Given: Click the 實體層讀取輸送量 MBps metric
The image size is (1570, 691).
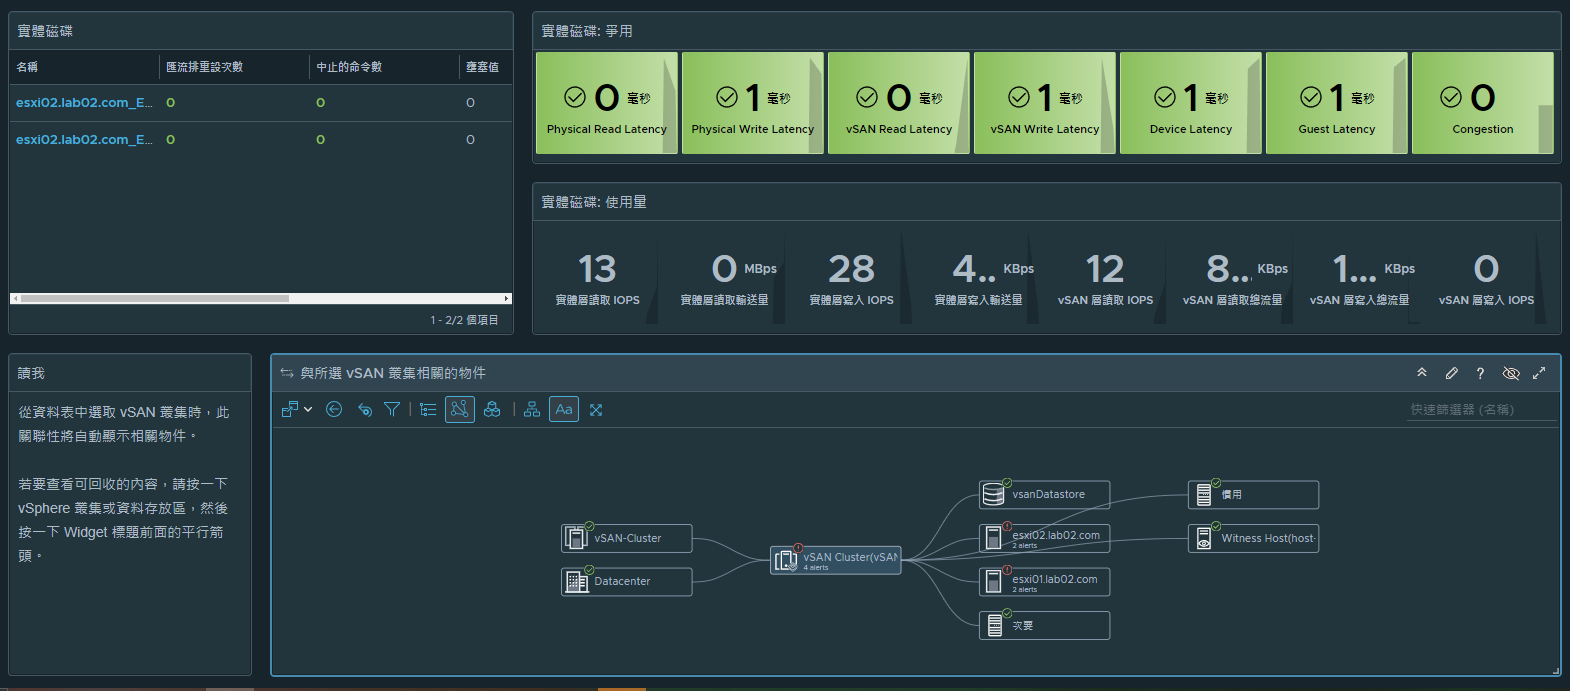Looking at the screenshot, I should (x=725, y=278).
